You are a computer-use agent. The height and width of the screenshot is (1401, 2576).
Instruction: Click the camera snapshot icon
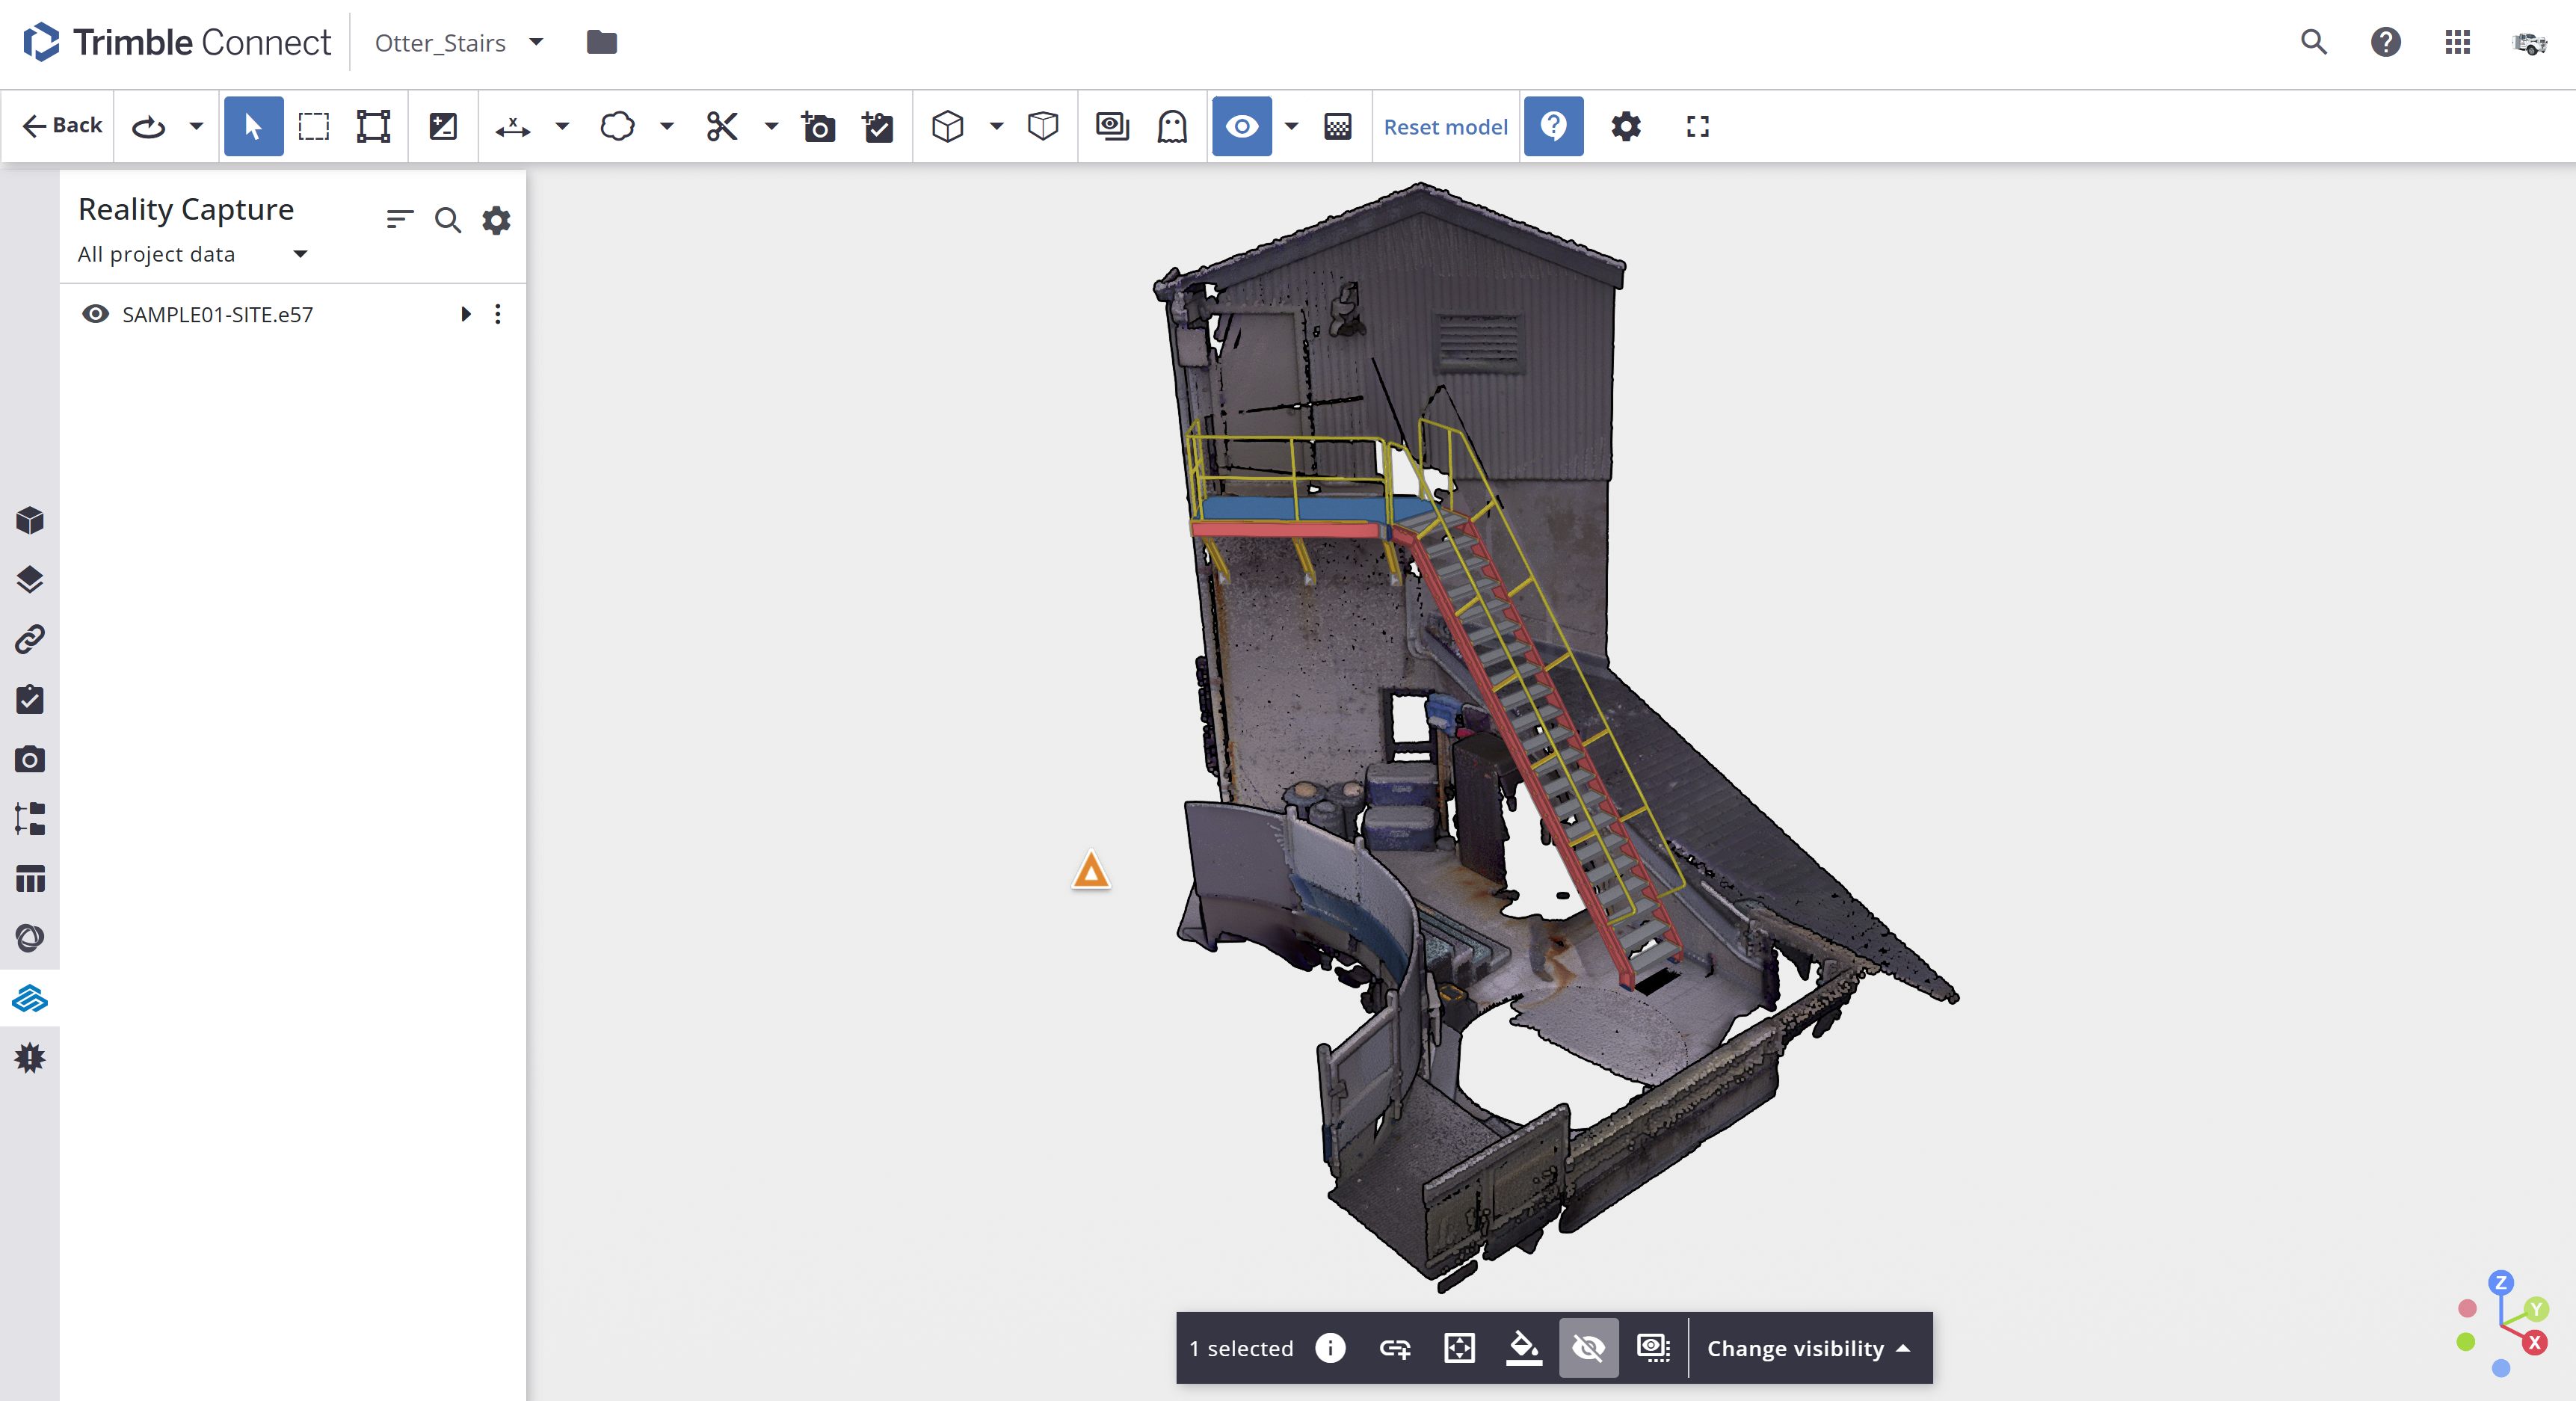click(818, 127)
